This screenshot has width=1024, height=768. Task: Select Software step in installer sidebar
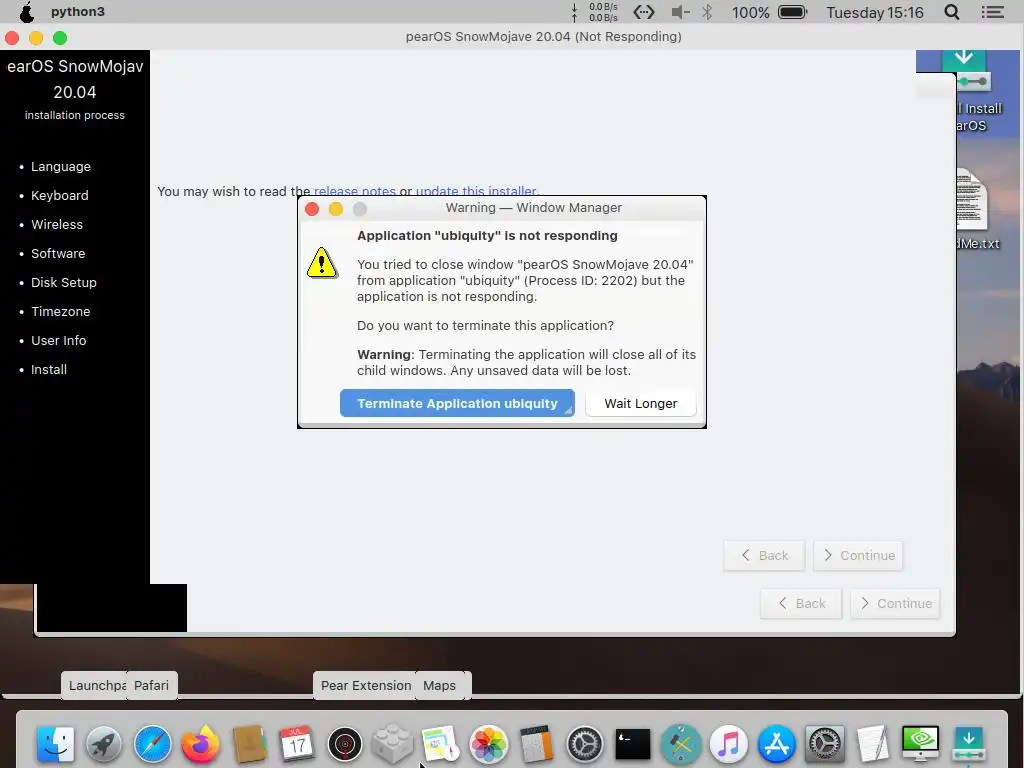[x=58, y=253]
